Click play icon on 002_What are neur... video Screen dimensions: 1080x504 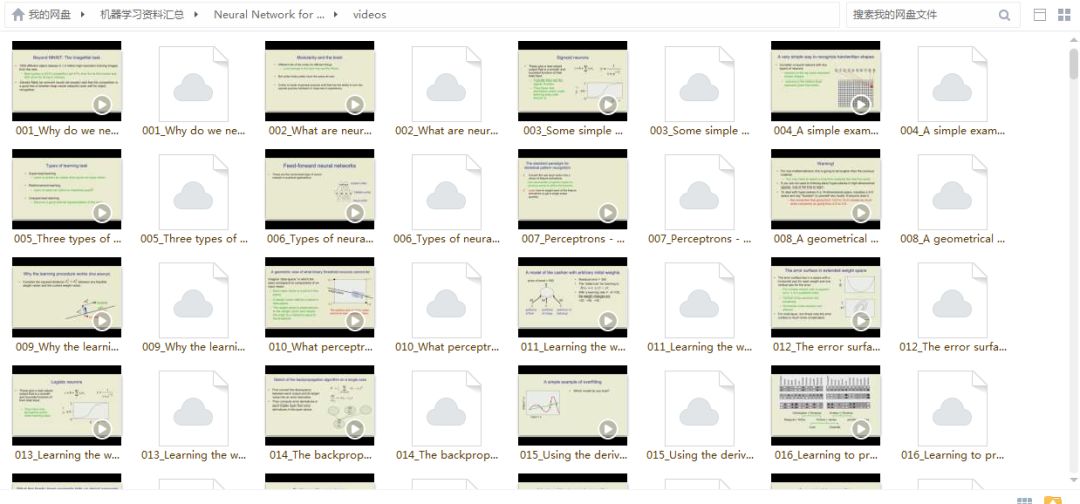point(355,105)
